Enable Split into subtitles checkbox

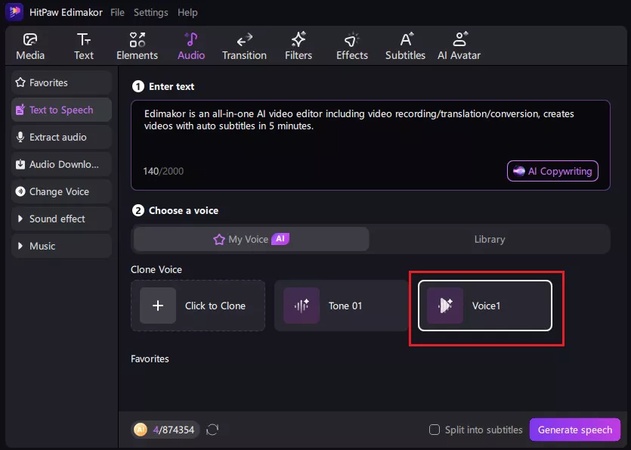coord(434,430)
